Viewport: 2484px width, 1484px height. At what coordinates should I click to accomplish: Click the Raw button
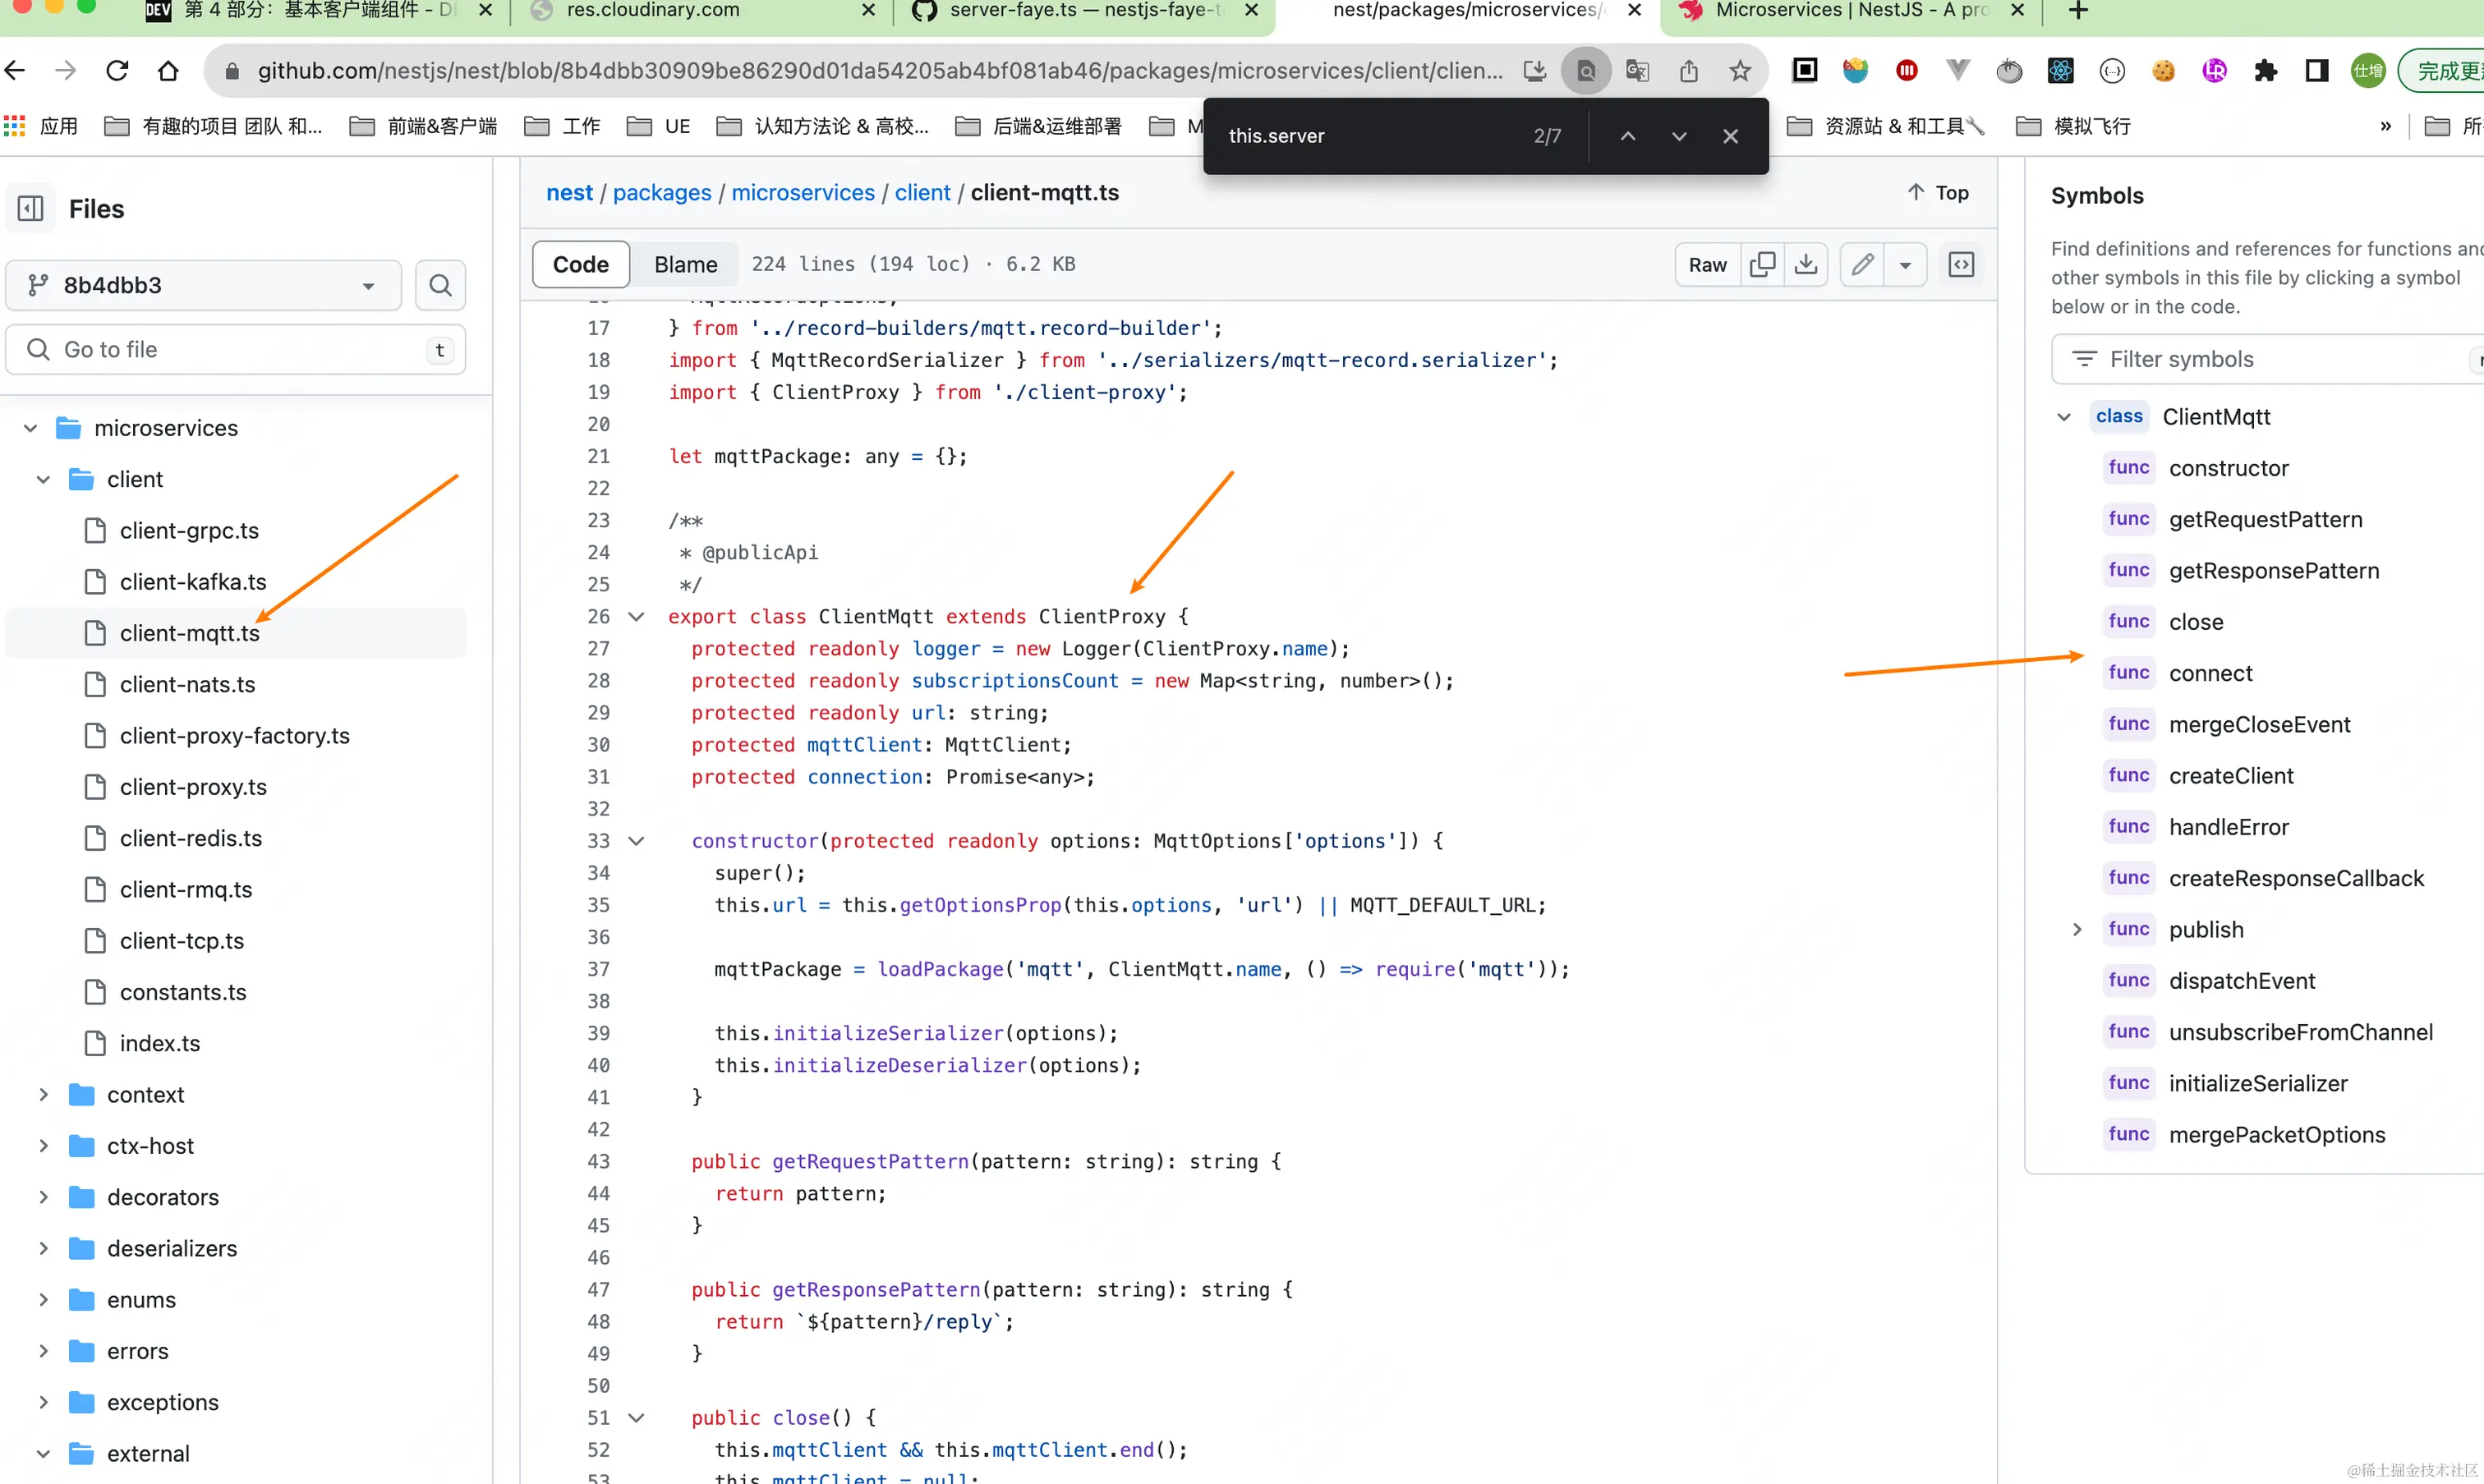pos(1707,264)
